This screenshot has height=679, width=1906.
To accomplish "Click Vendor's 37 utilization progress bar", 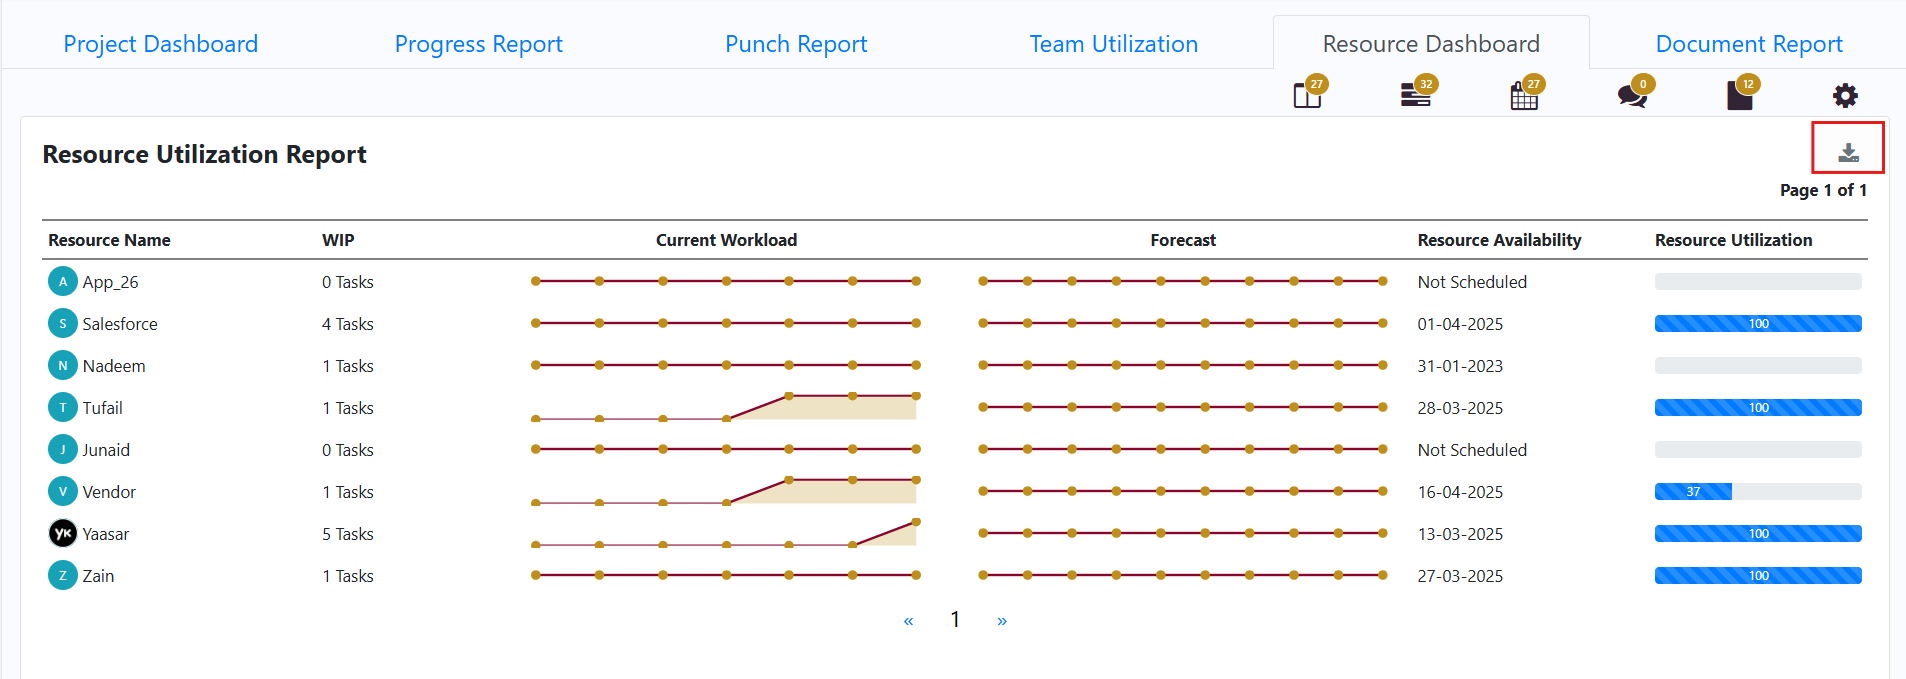I will coord(1757,492).
